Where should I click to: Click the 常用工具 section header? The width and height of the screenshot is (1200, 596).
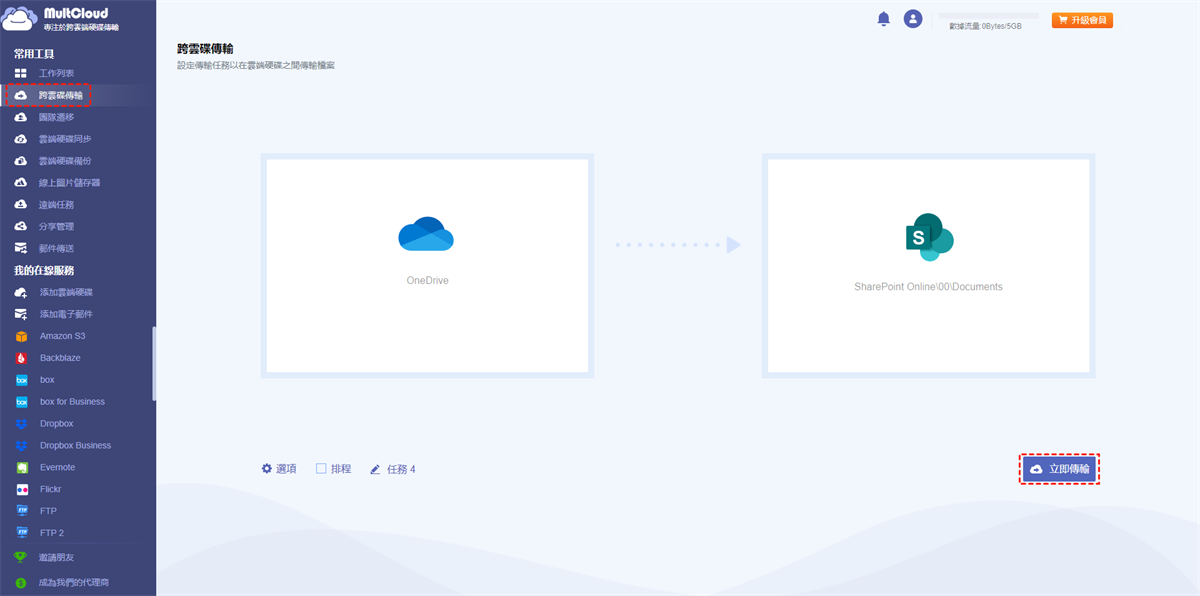pyautogui.click(x=34, y=53)
